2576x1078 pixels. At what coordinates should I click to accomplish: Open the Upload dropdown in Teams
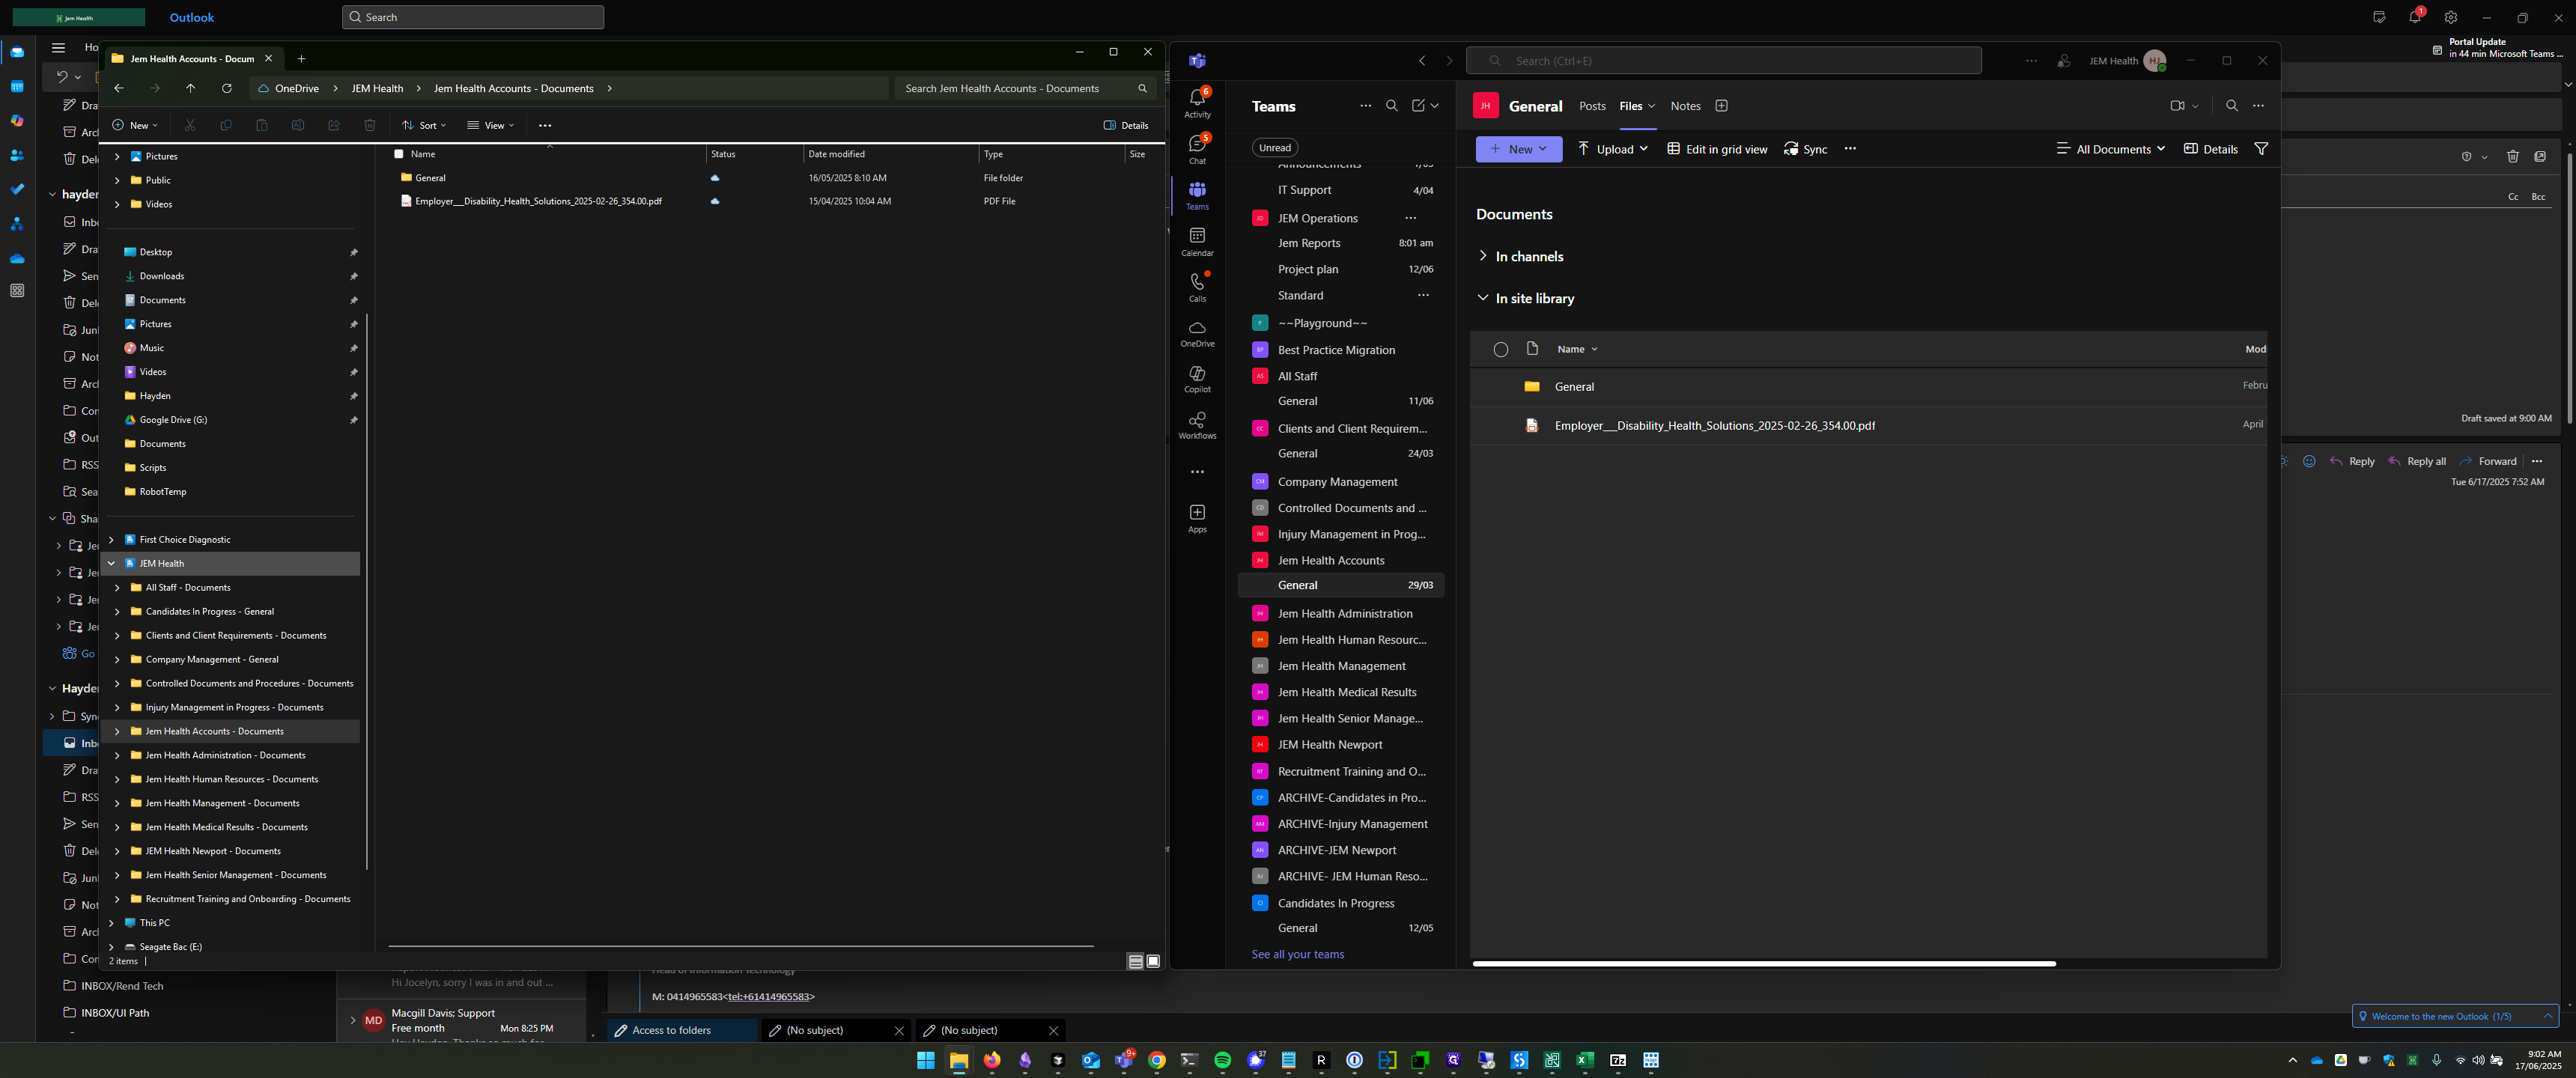[x=1612, y=149]
